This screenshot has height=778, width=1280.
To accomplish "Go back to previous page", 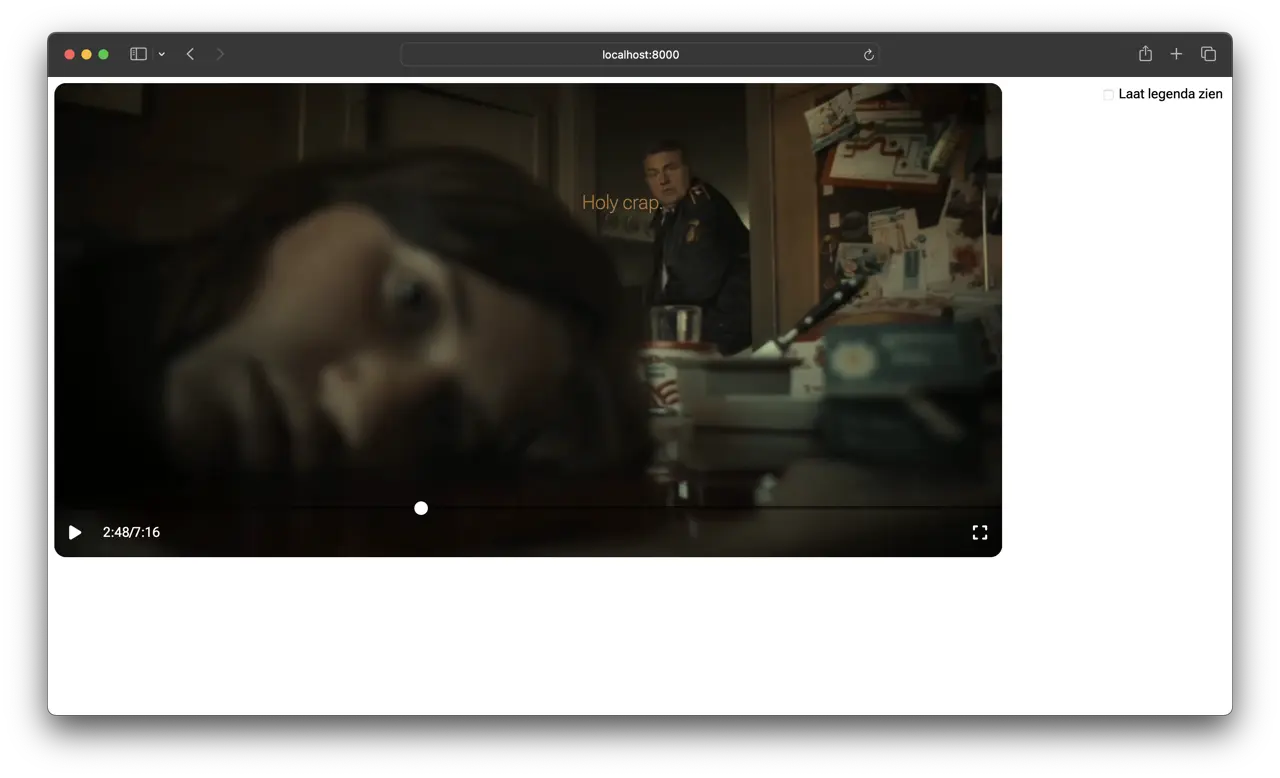I will [x=190, y=54].
